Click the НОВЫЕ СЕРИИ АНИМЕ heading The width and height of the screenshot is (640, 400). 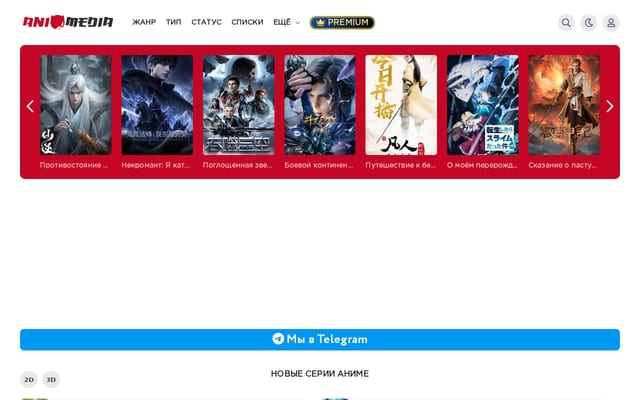[320, 373]
